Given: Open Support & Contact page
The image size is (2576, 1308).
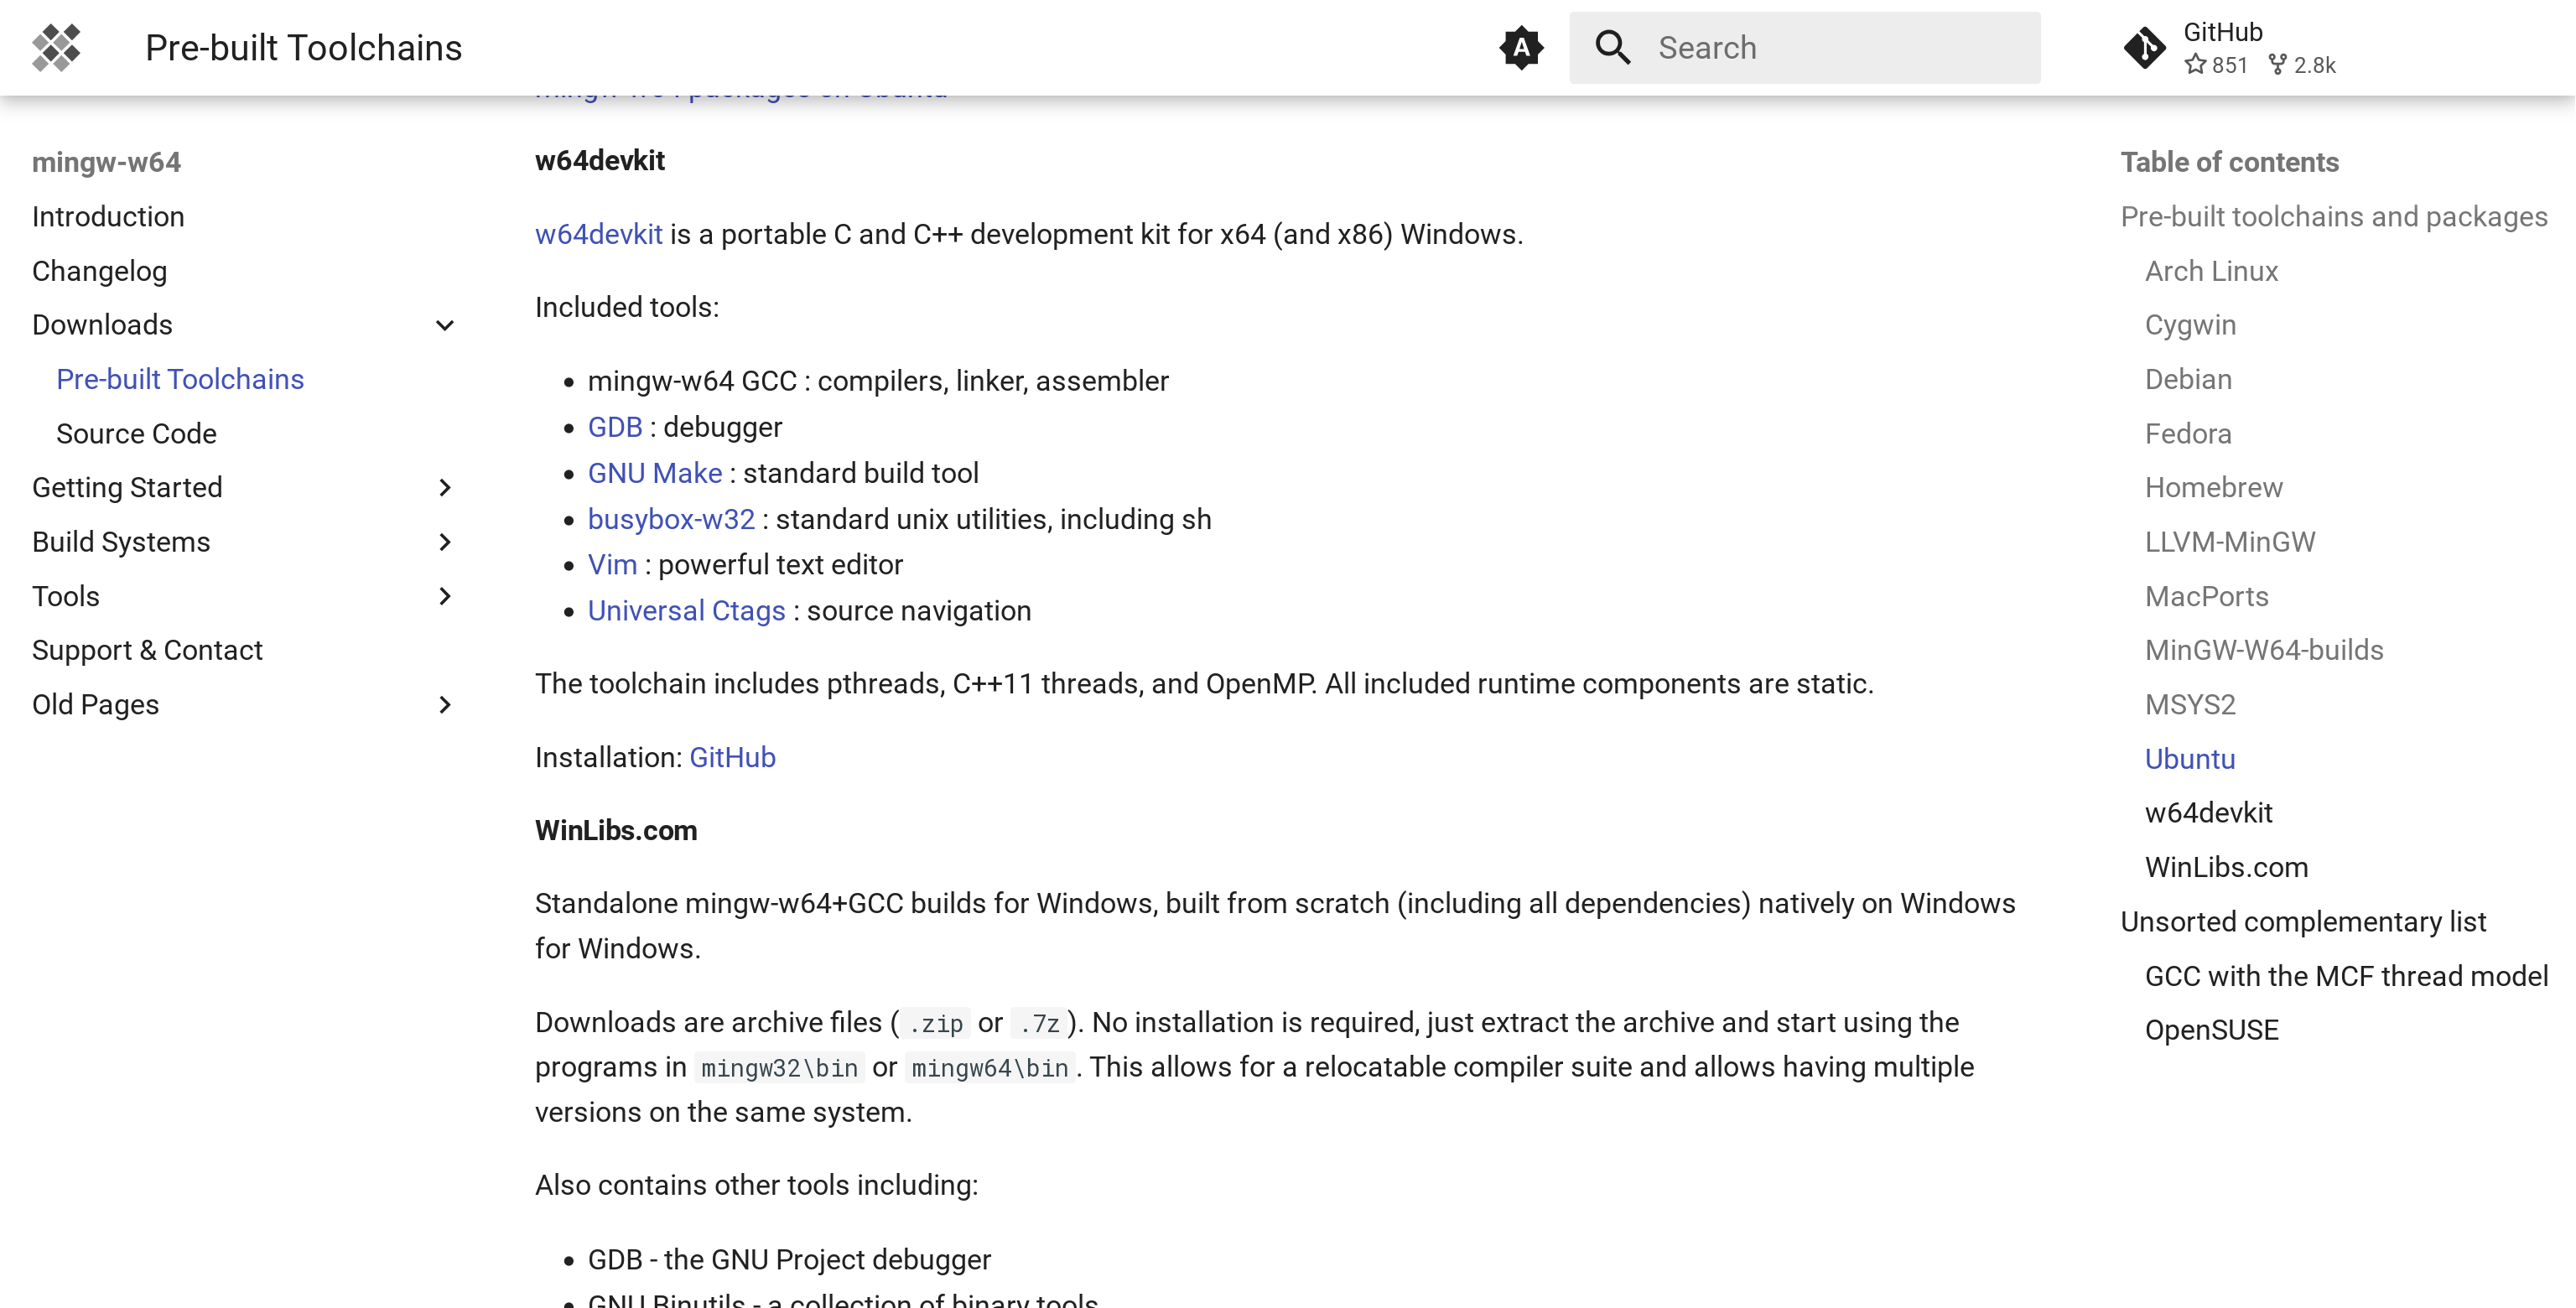Looking at the screenshot, I should [x=147, y=650].
